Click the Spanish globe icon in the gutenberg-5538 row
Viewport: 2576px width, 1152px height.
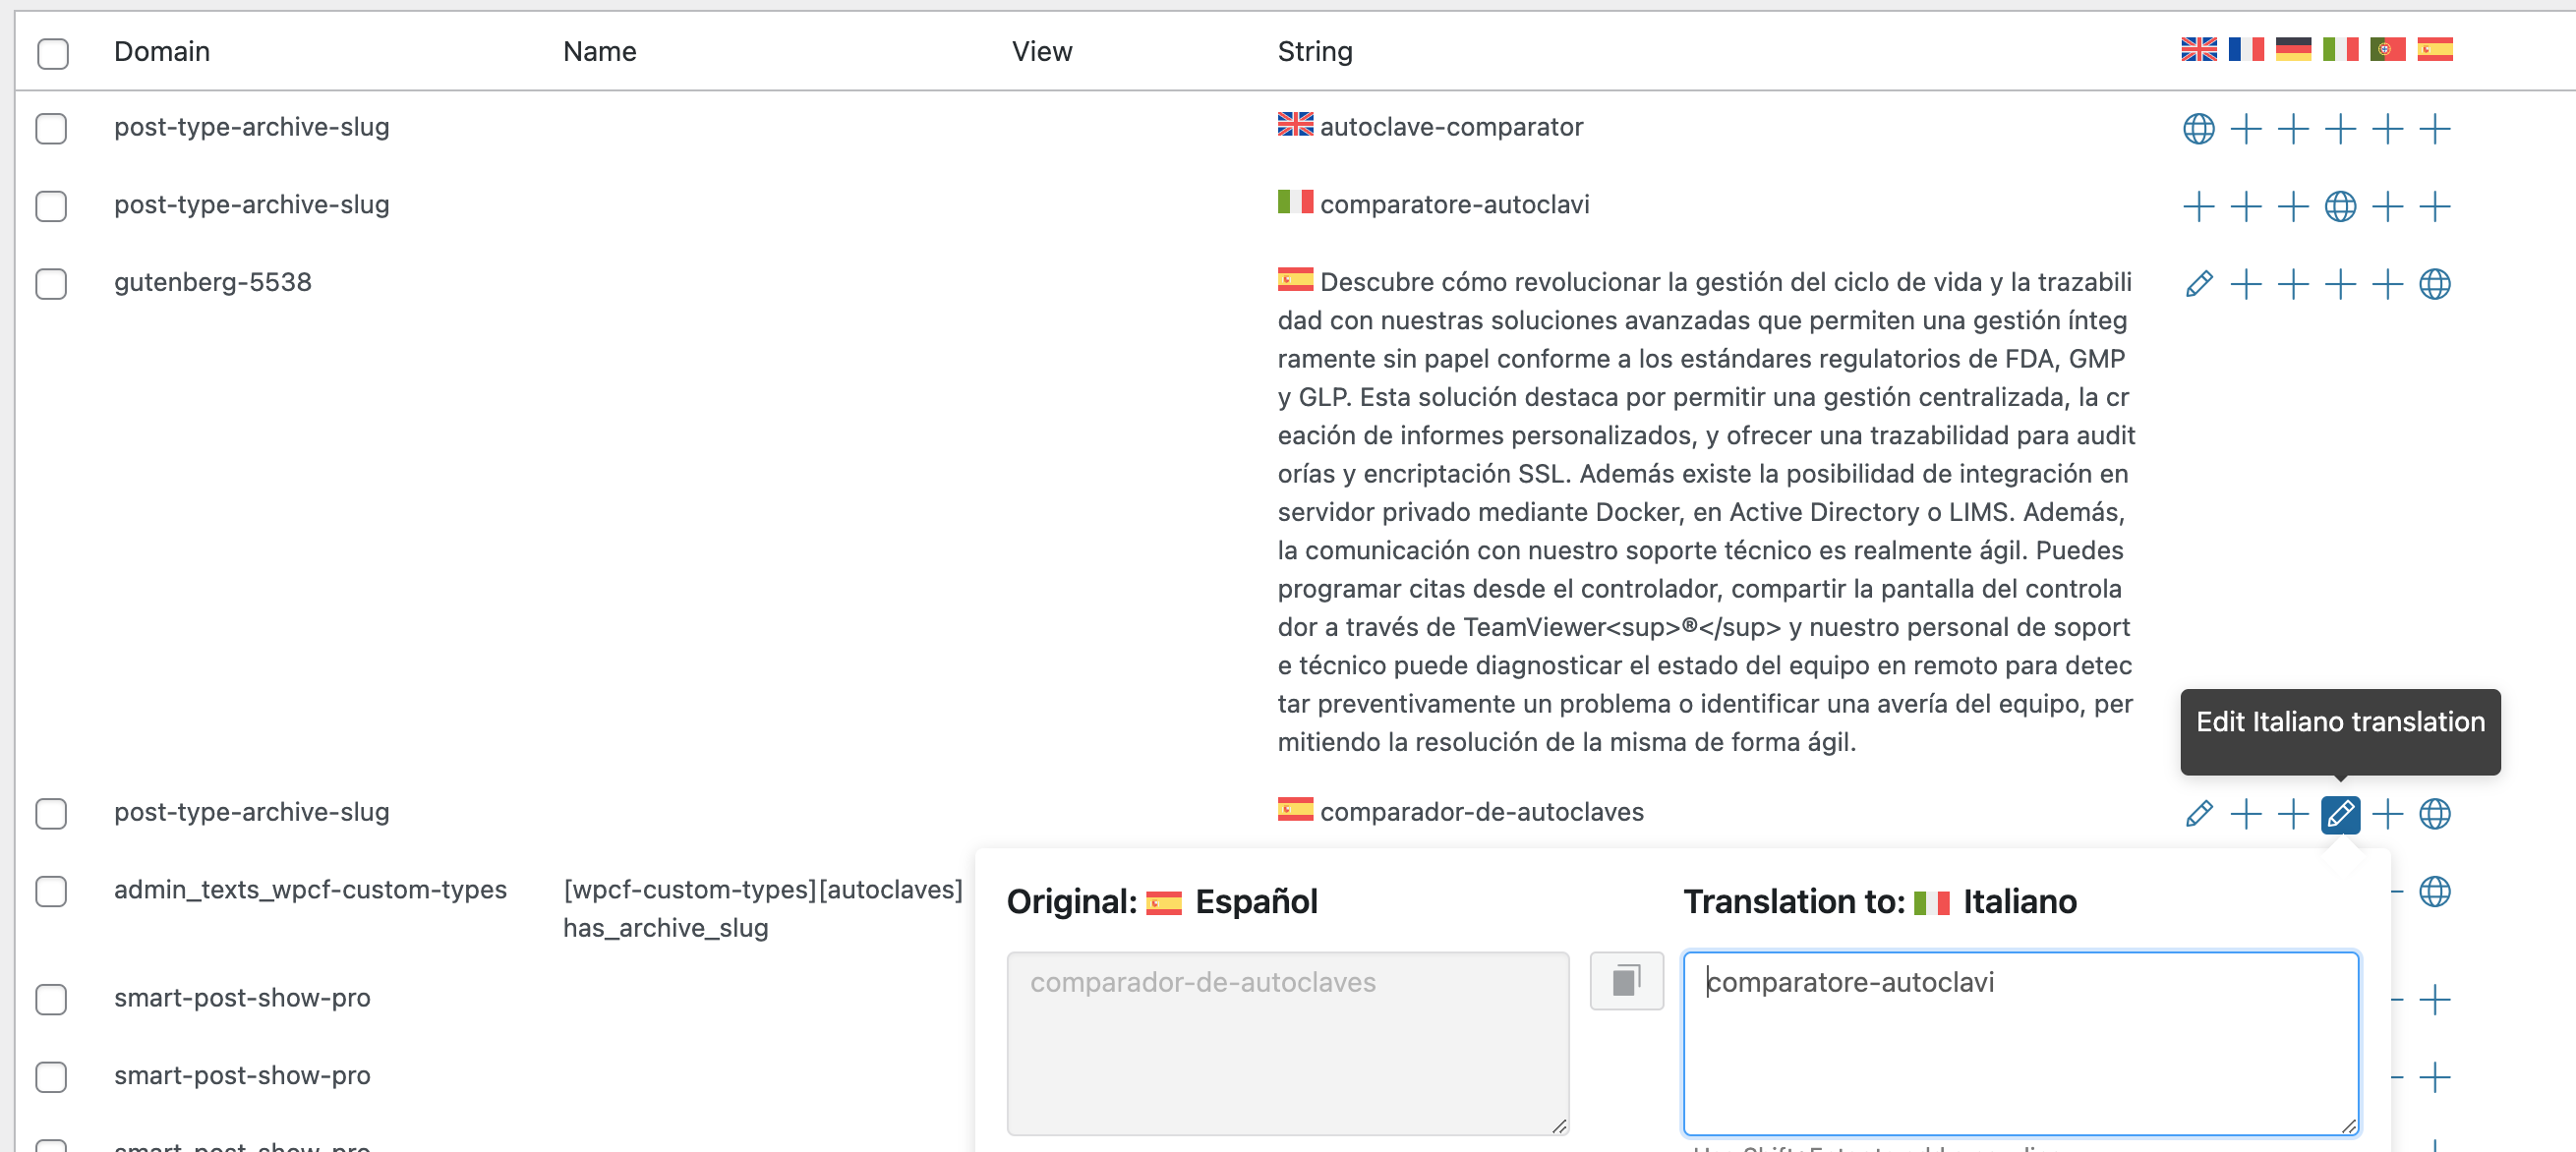point(2434,284)
